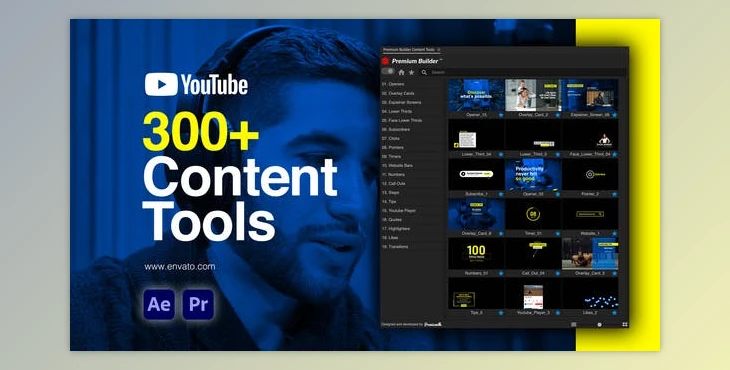Image resolution: width=730 pixels, height=370 pixels.
Task: Favorite the Overlay_Card_3 item star
Action: click(x=615, y=273)
